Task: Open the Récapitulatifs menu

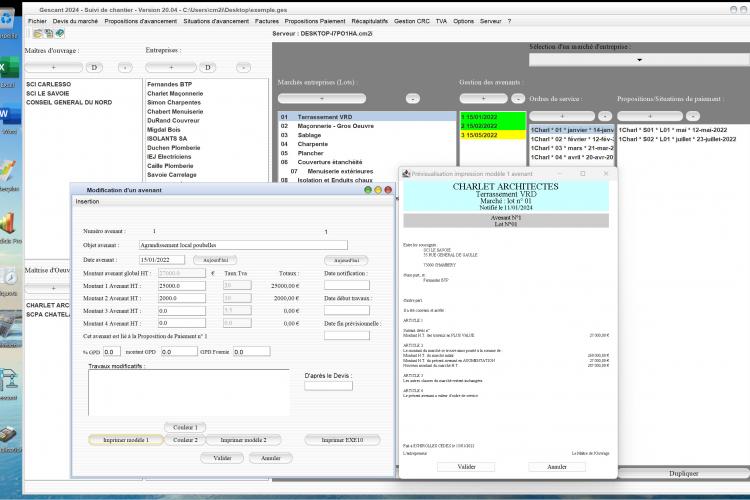Action: pyautogui.click(x=369, y=21)
